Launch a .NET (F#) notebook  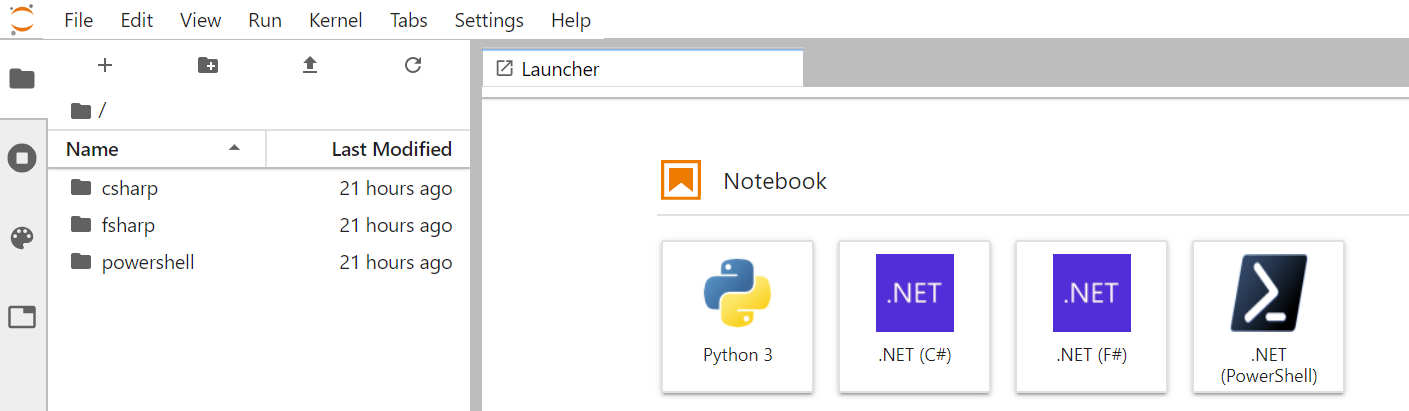[x=1092, y=316]
